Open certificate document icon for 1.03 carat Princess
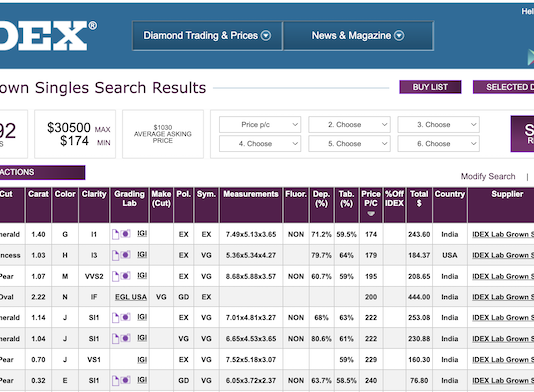 click(115, 255)
